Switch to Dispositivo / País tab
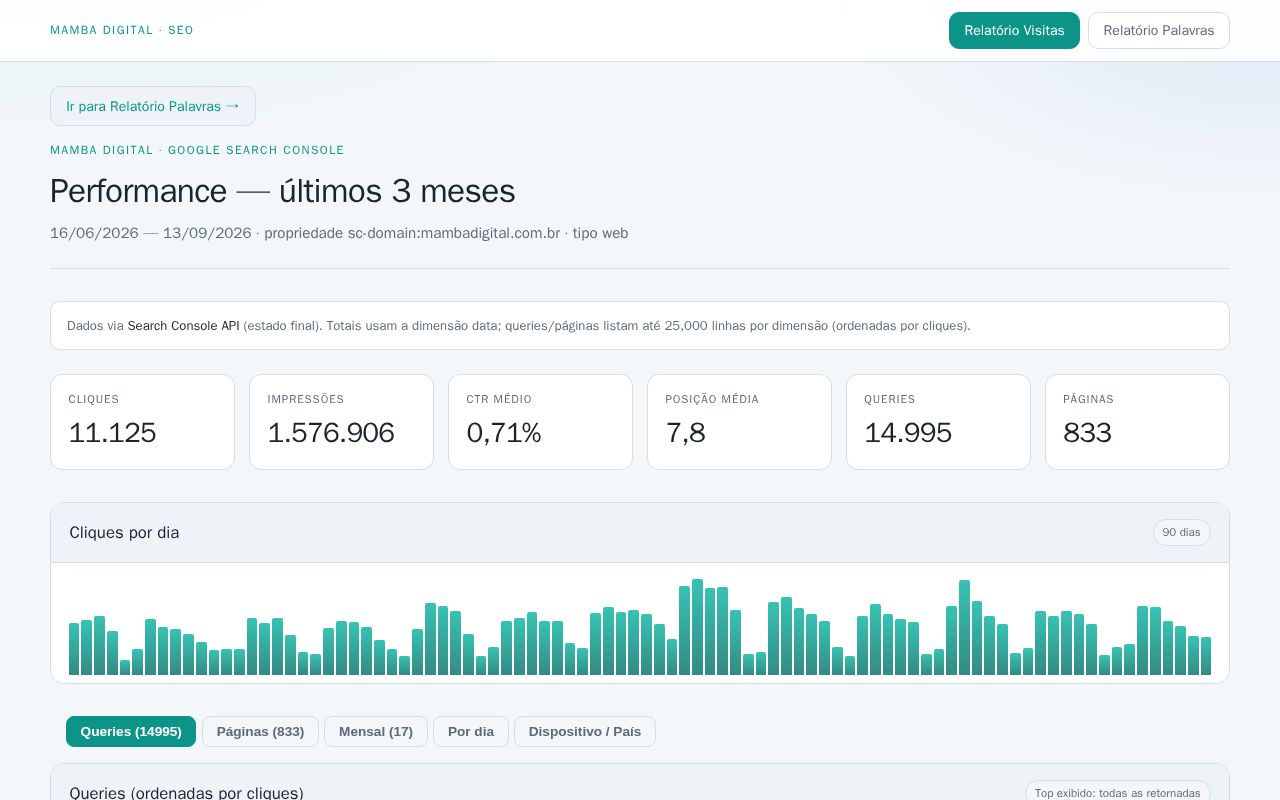1280x800 pixels. 585,731
